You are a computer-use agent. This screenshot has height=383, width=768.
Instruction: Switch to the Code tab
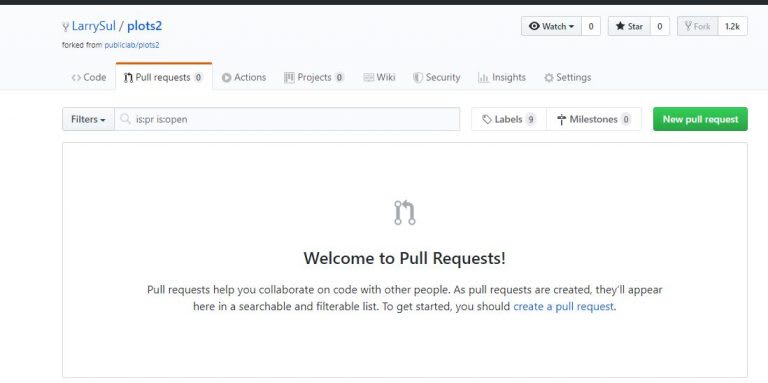click(x=89, y=77)
